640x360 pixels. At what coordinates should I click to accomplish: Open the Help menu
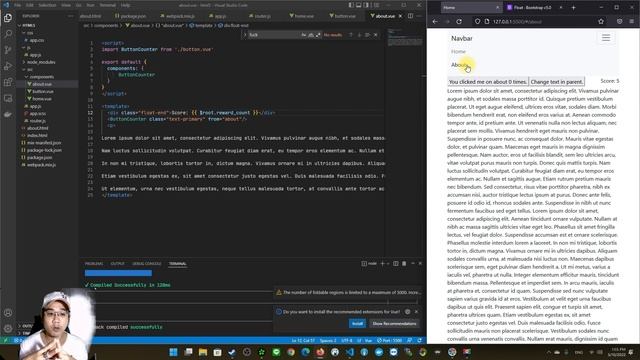[125, 5]
